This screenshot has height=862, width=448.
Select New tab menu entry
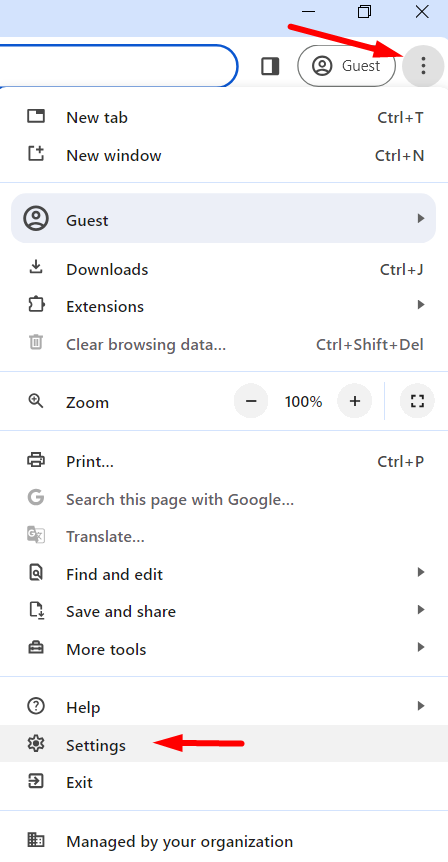pos(224,117)
